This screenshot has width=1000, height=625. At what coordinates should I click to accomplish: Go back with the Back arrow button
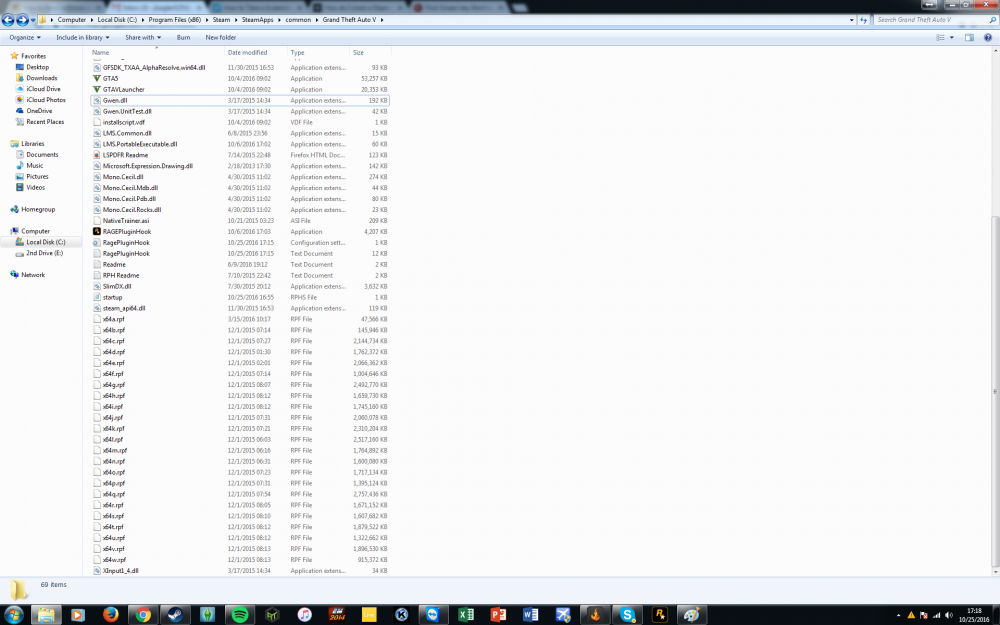(x=8, y=20)
